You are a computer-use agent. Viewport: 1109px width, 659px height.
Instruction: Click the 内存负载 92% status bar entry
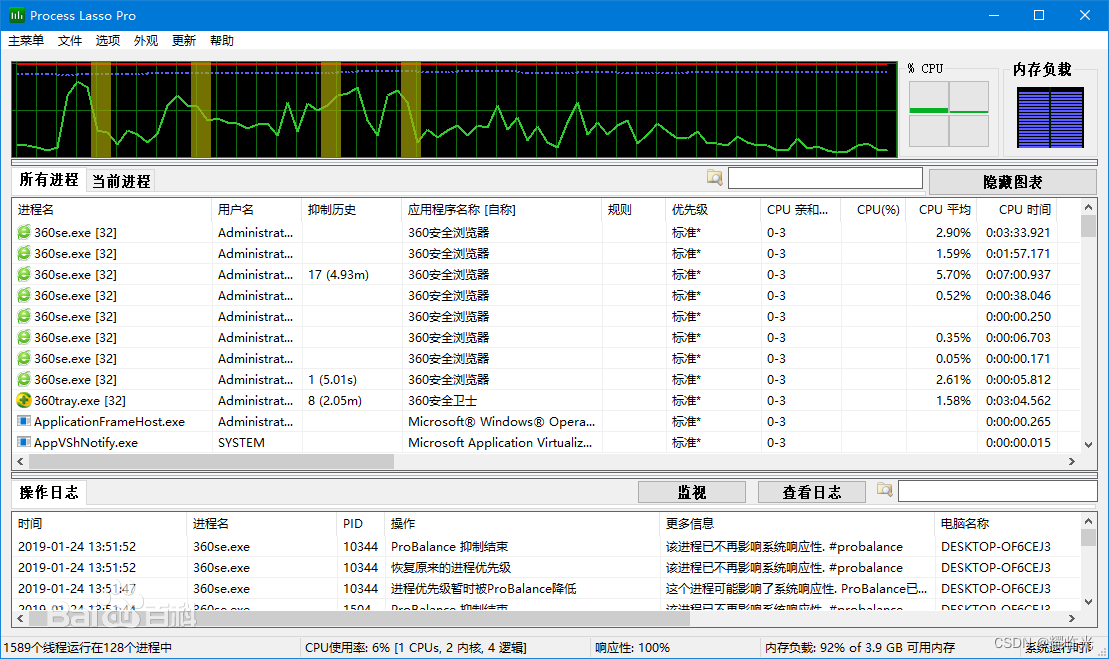click(x=859, y=647)
